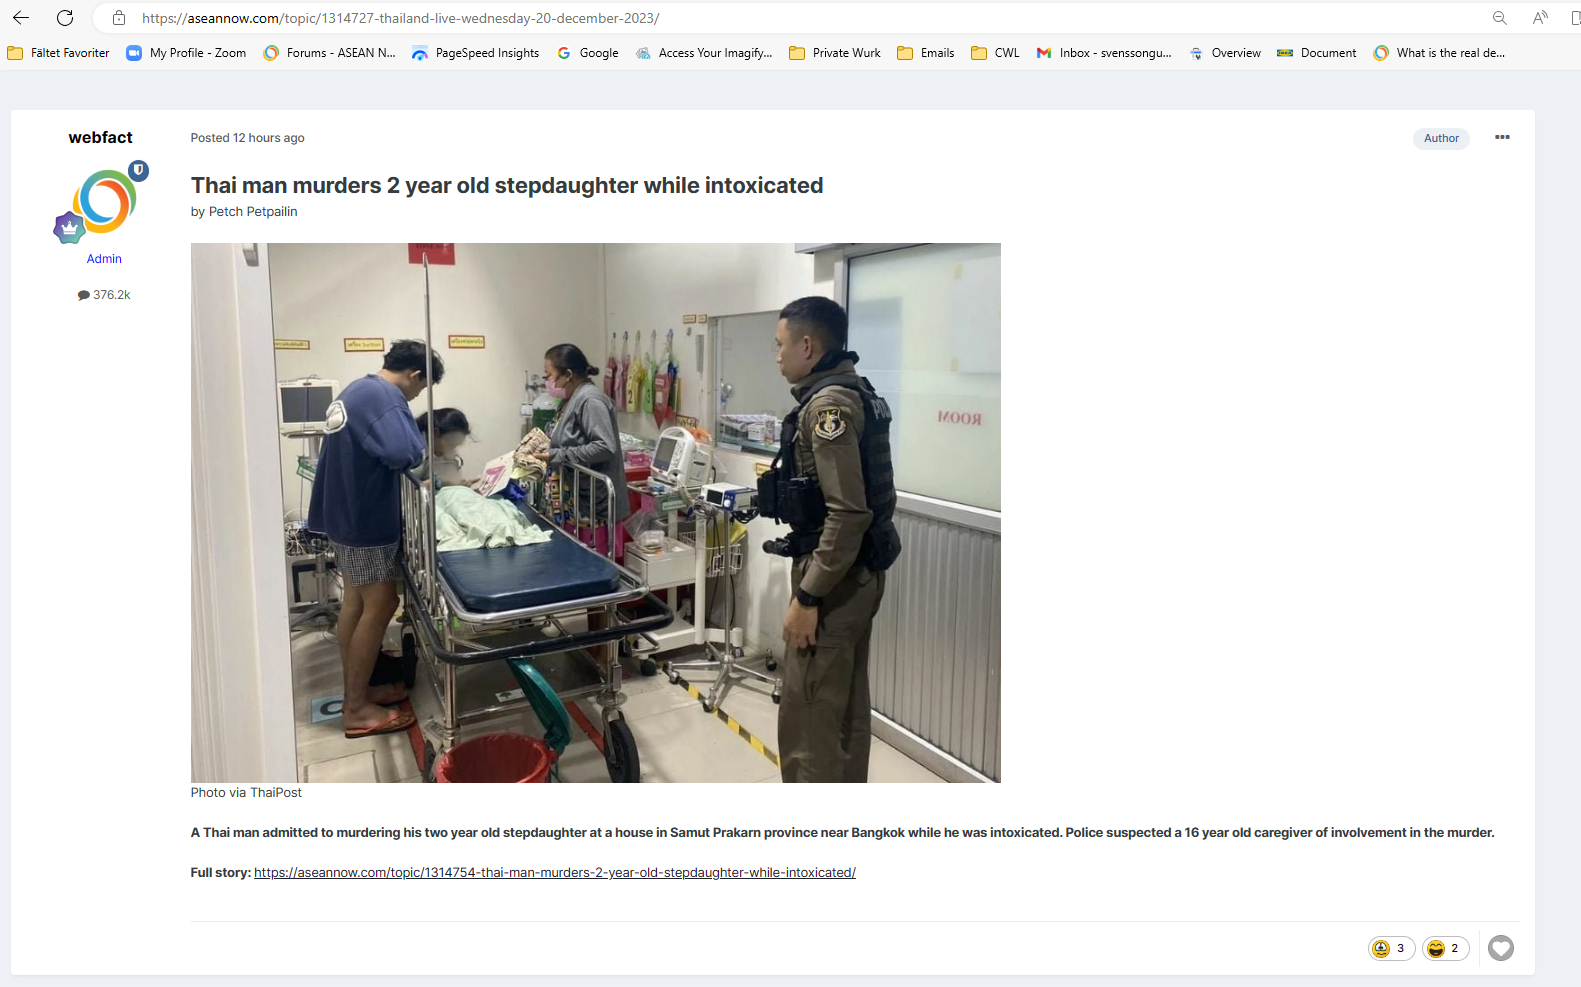Go back with the browser back arrow

tap(20, 18)
